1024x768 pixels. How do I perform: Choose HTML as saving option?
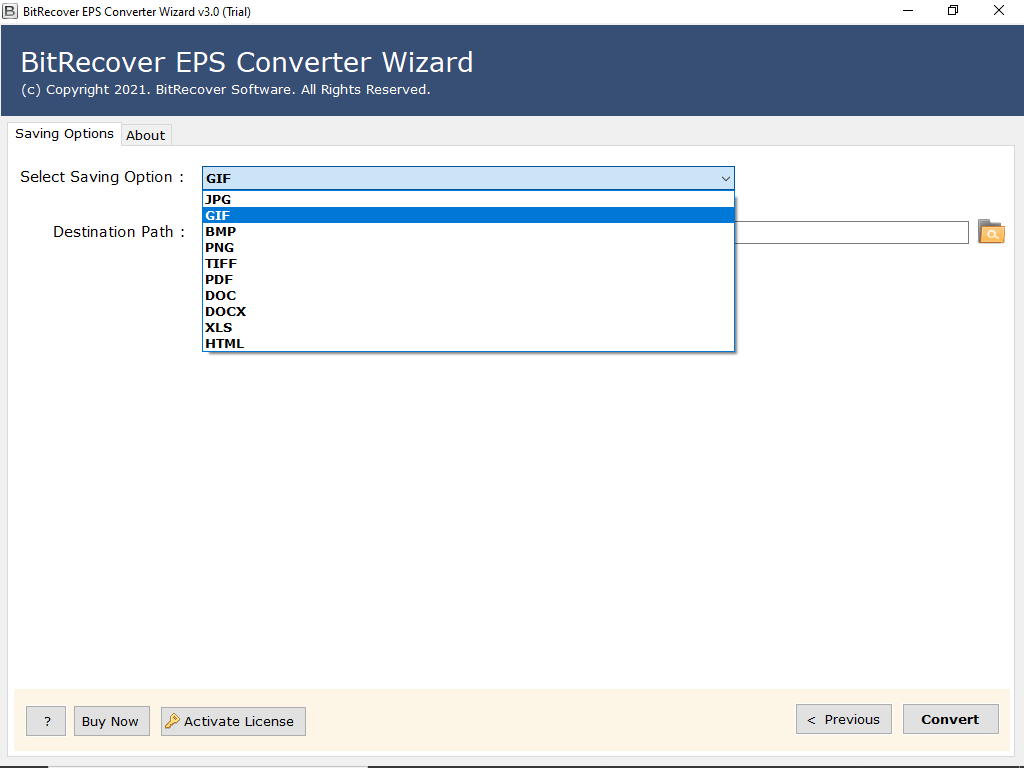[468, 344]
